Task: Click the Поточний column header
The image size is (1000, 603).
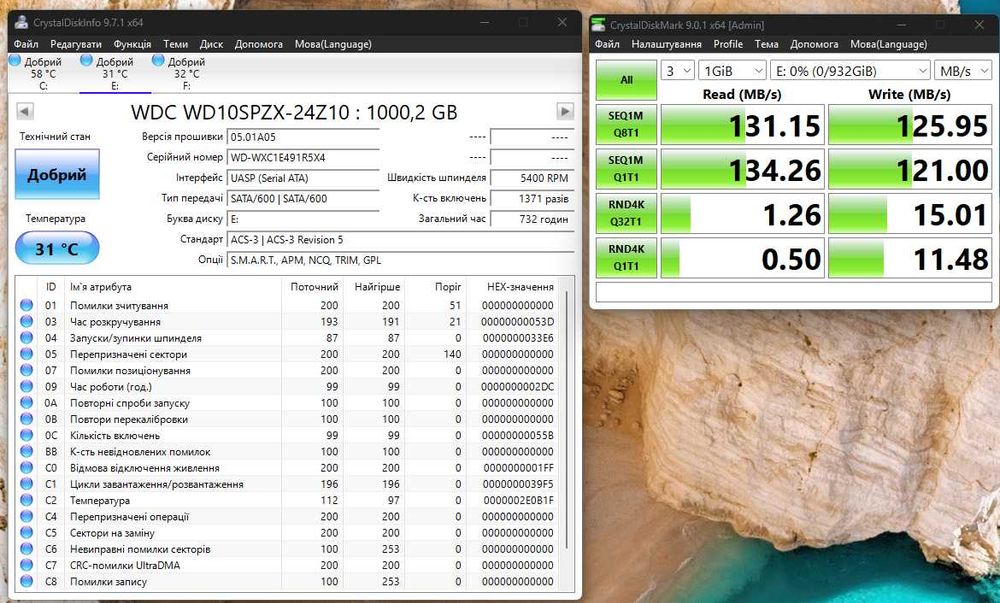Action: [x=312, y=287]
